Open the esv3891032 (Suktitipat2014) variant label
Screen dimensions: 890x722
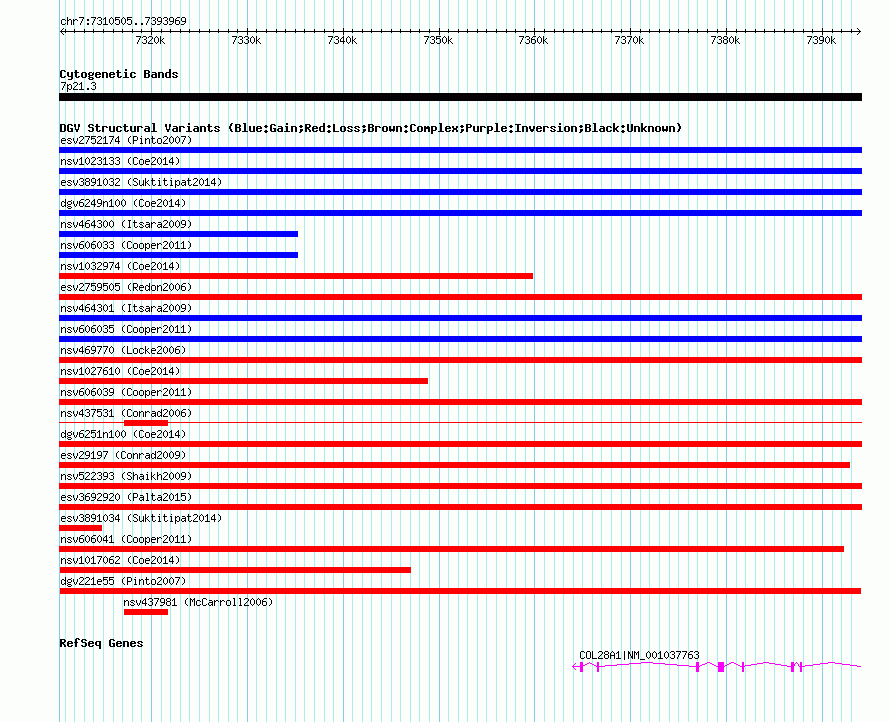click(x=141, y=182)
